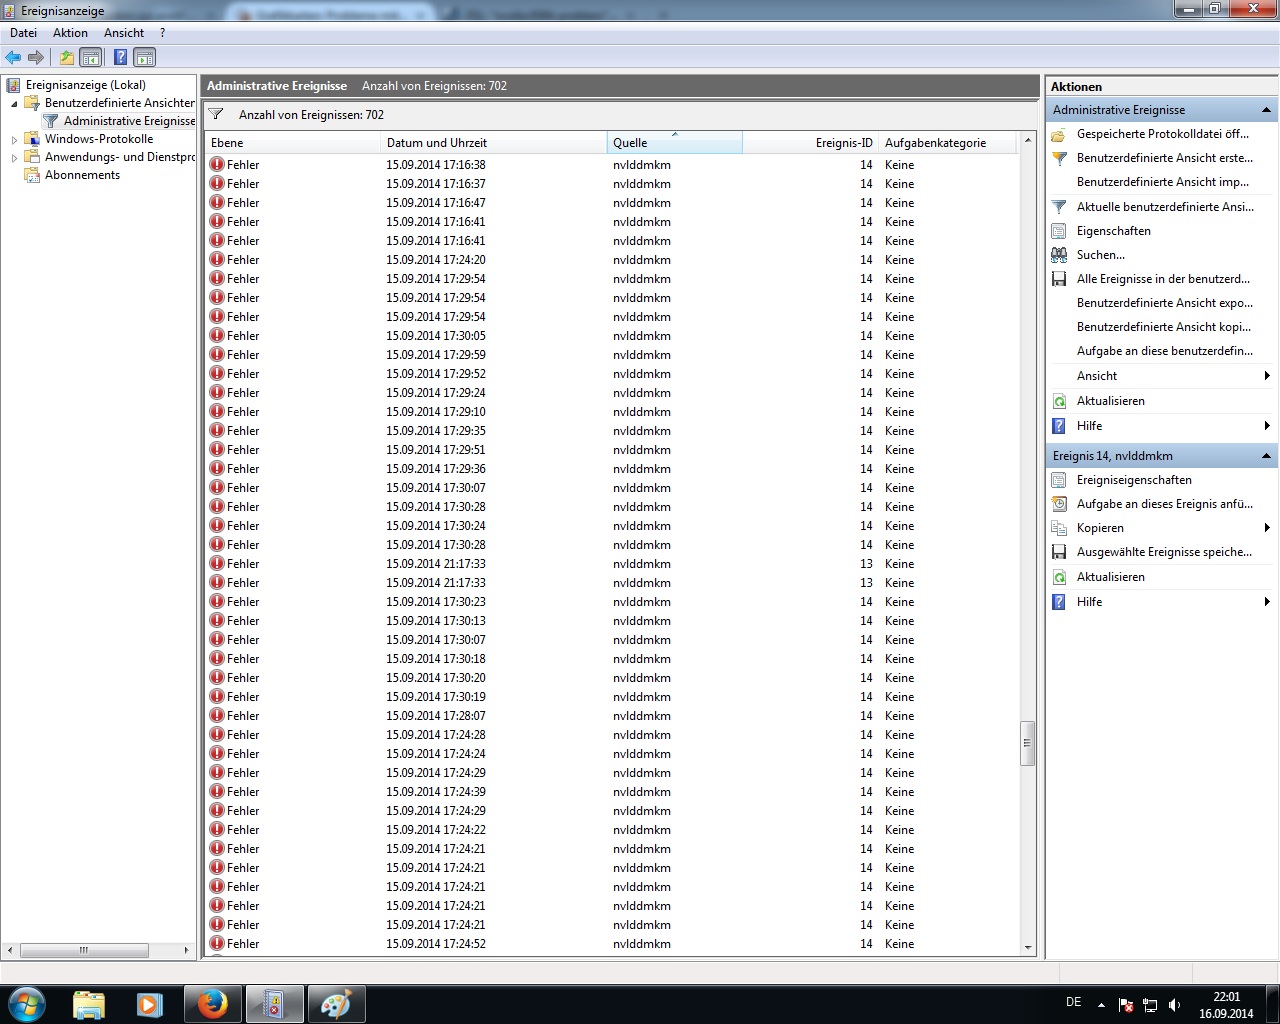
Task: Expand the Ansicht submenu arrow
Action: pyautogui.click(x=1267, y=376)
